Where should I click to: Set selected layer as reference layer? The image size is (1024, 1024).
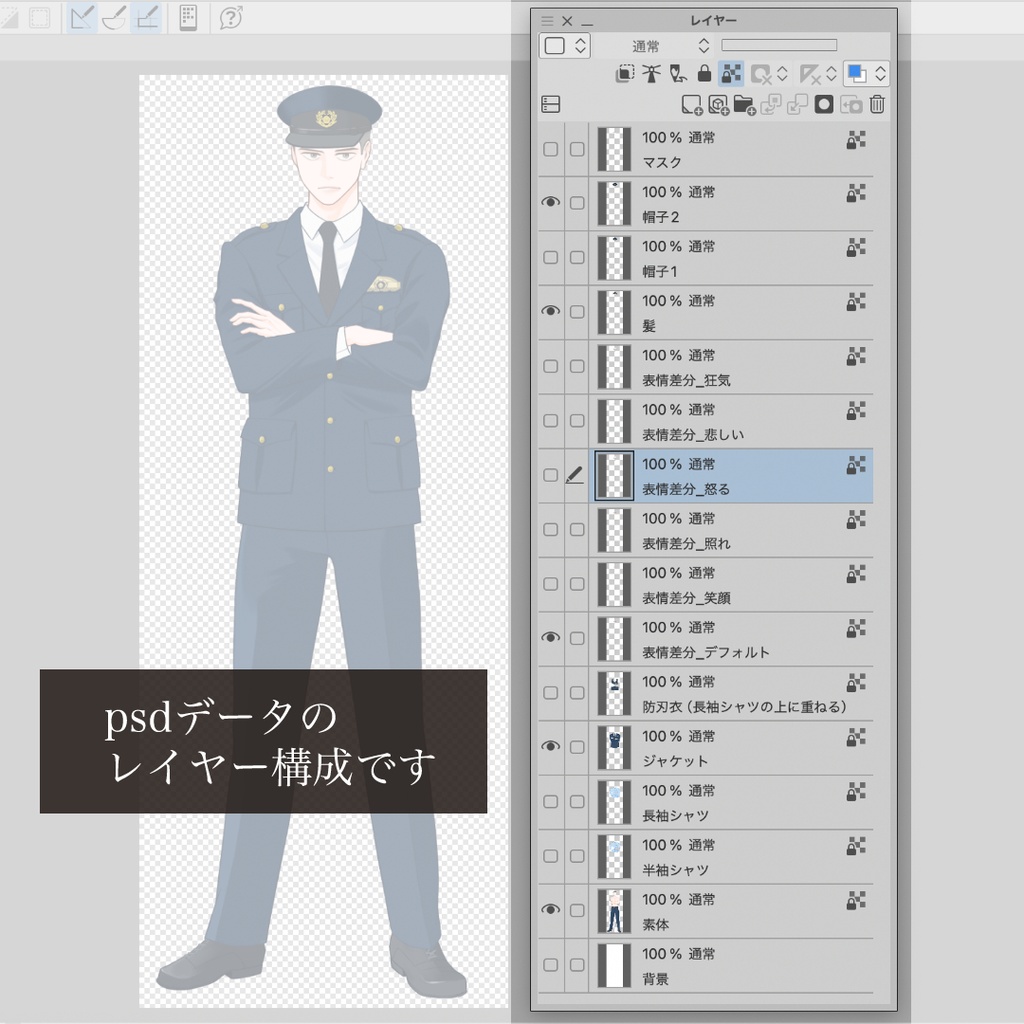(651, 74)
